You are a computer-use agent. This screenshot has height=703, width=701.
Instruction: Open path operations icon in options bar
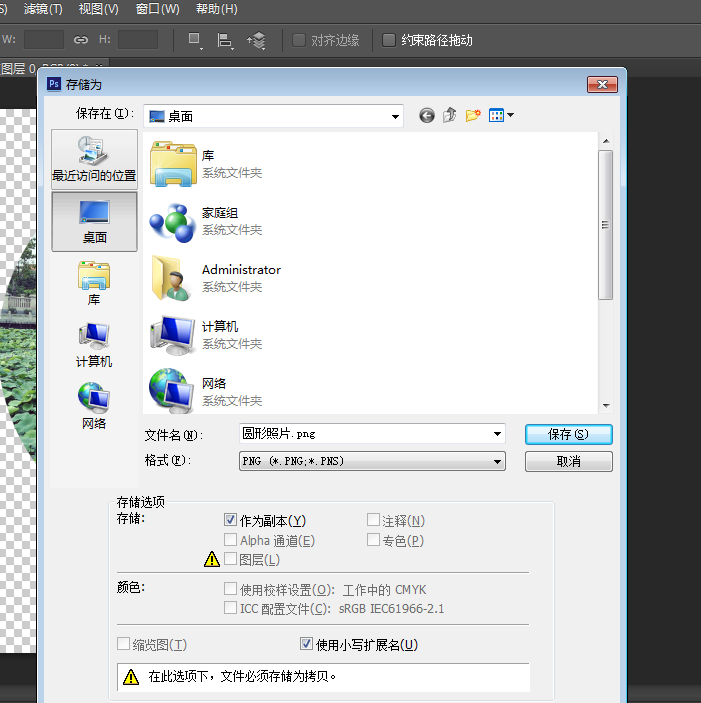195,40
